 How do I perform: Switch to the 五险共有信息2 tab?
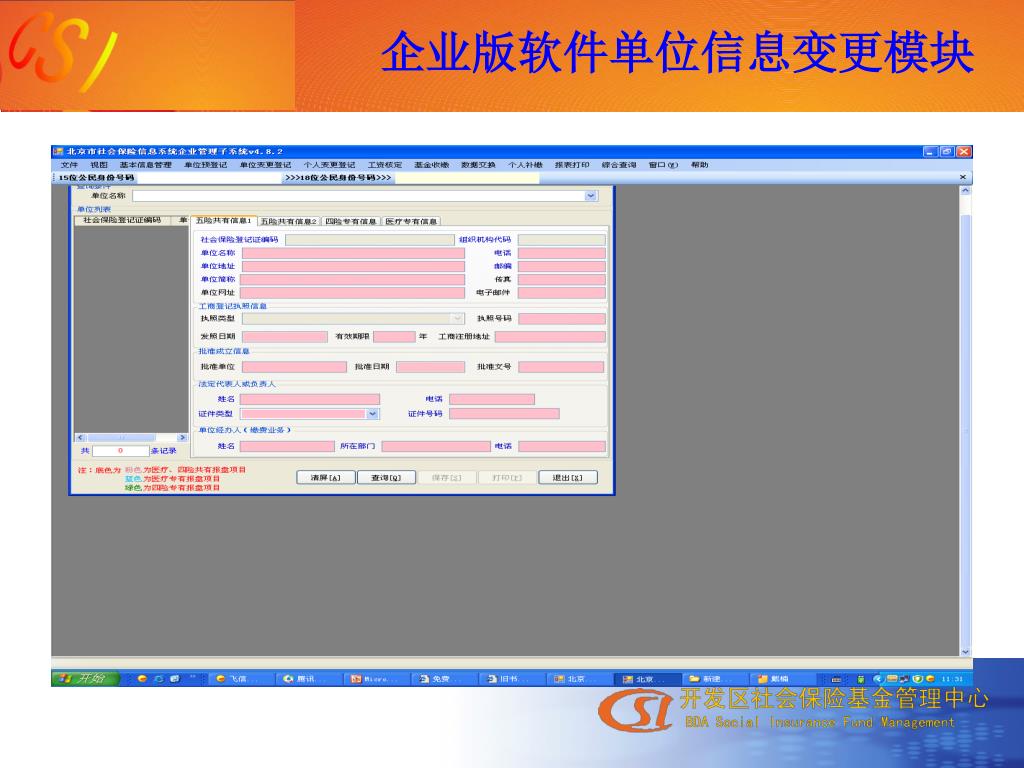(288, 221)
